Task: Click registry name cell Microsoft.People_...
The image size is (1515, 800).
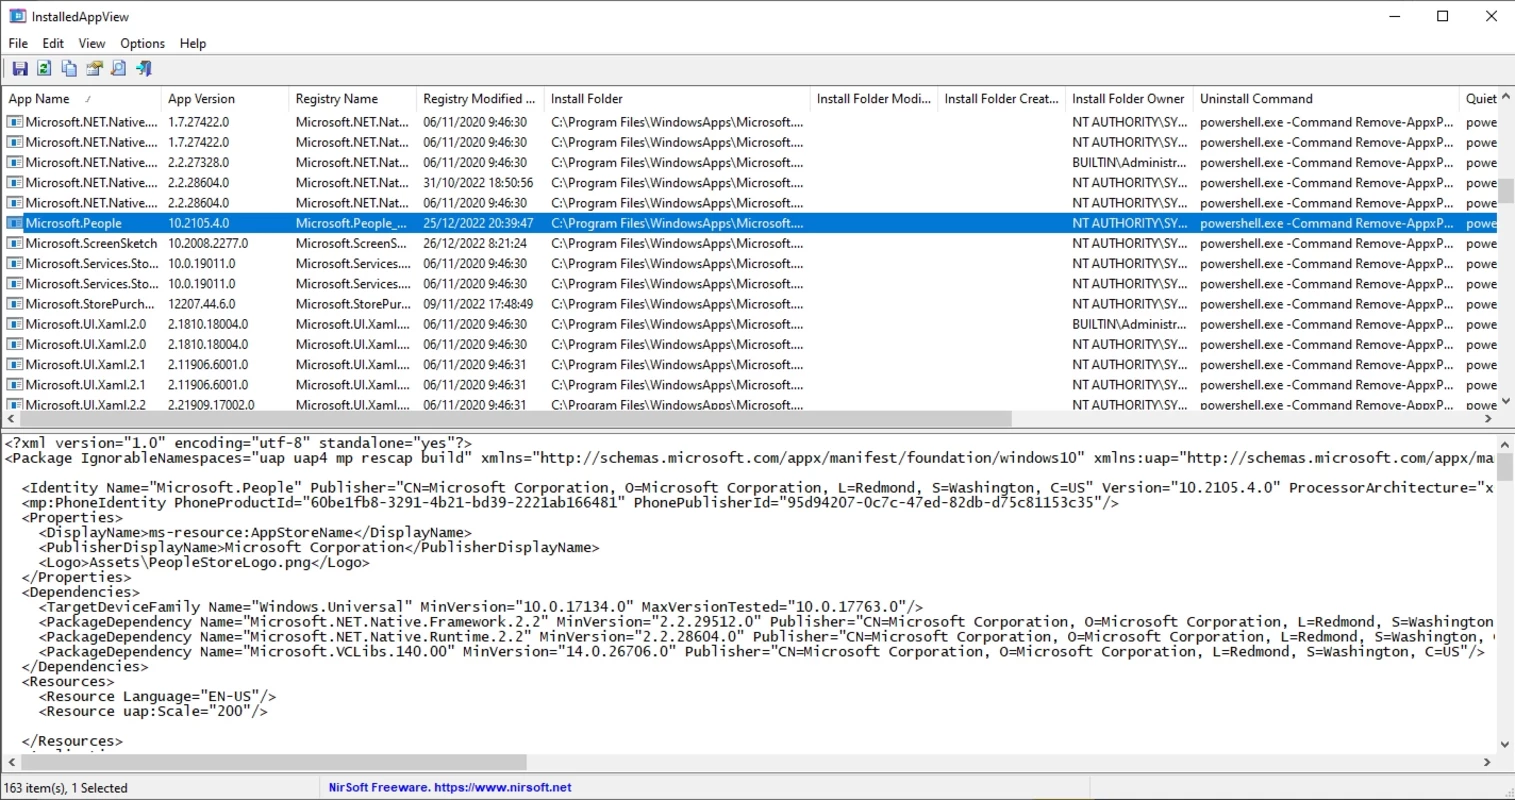Action: click(351, 223)
